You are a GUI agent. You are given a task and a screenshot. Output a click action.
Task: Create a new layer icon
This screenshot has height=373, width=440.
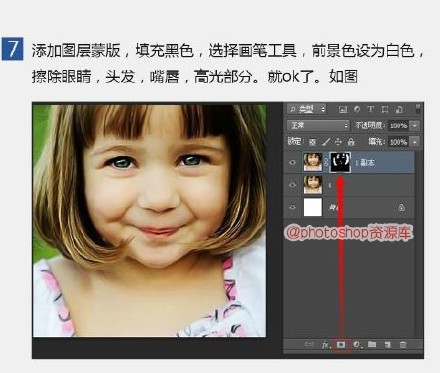(387, 344)
